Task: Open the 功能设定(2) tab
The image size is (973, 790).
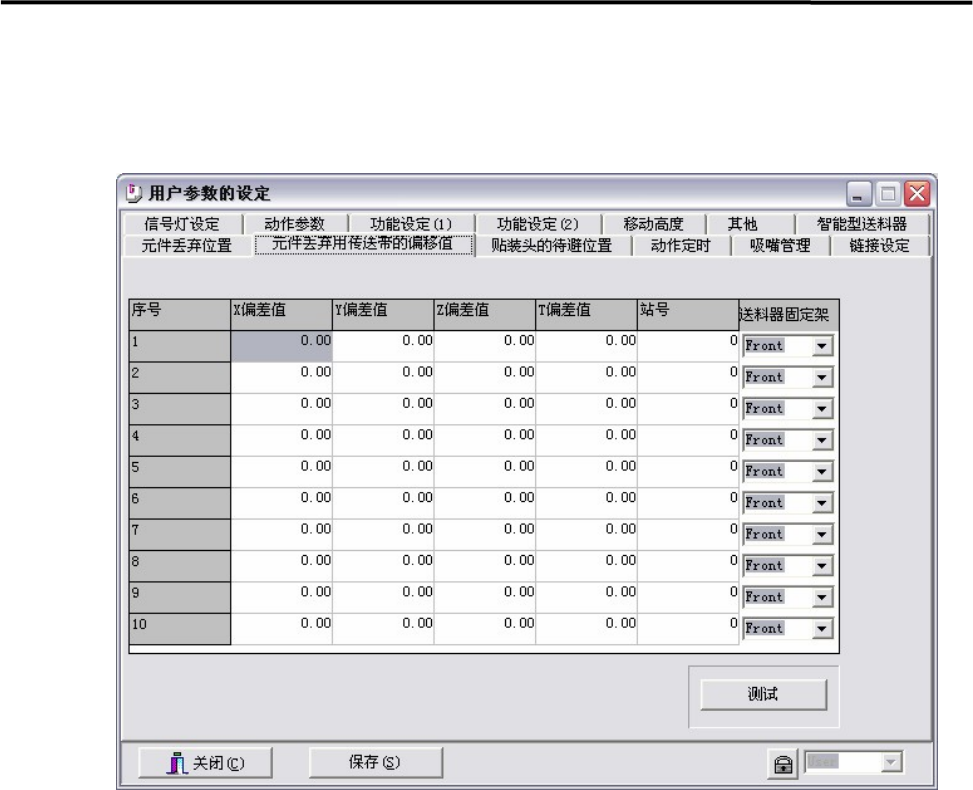Action: click(x=538, y=224)
